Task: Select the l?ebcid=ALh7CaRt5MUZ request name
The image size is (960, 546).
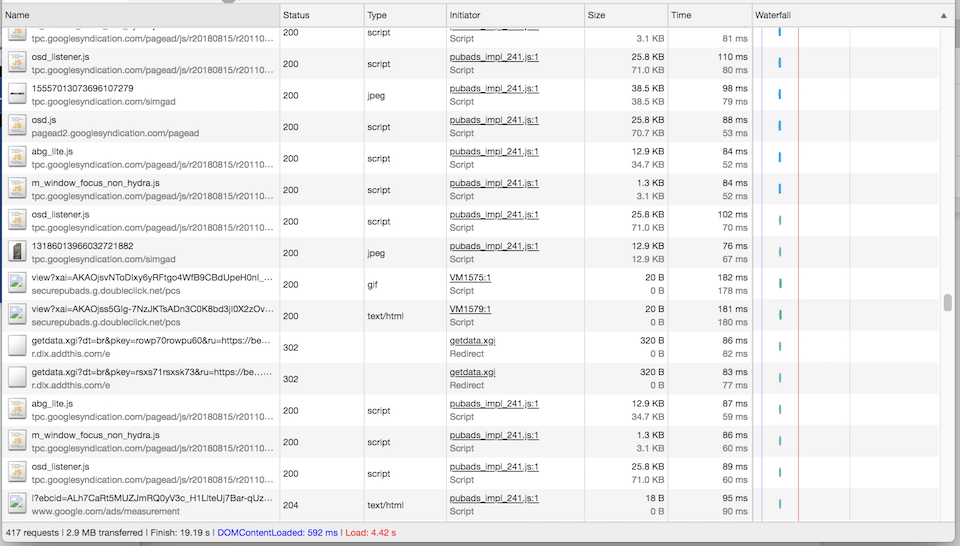Action: pyautogui.click(x=152, y=498)
